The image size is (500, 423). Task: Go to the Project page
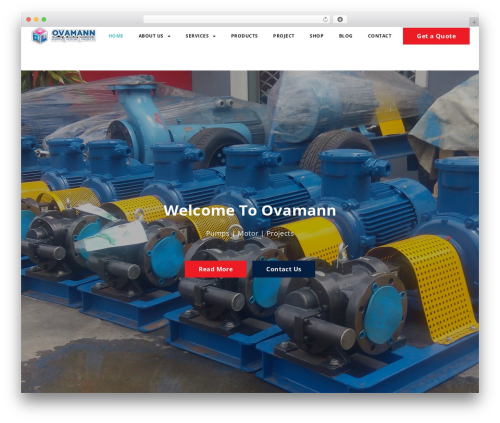pos(284,36)
